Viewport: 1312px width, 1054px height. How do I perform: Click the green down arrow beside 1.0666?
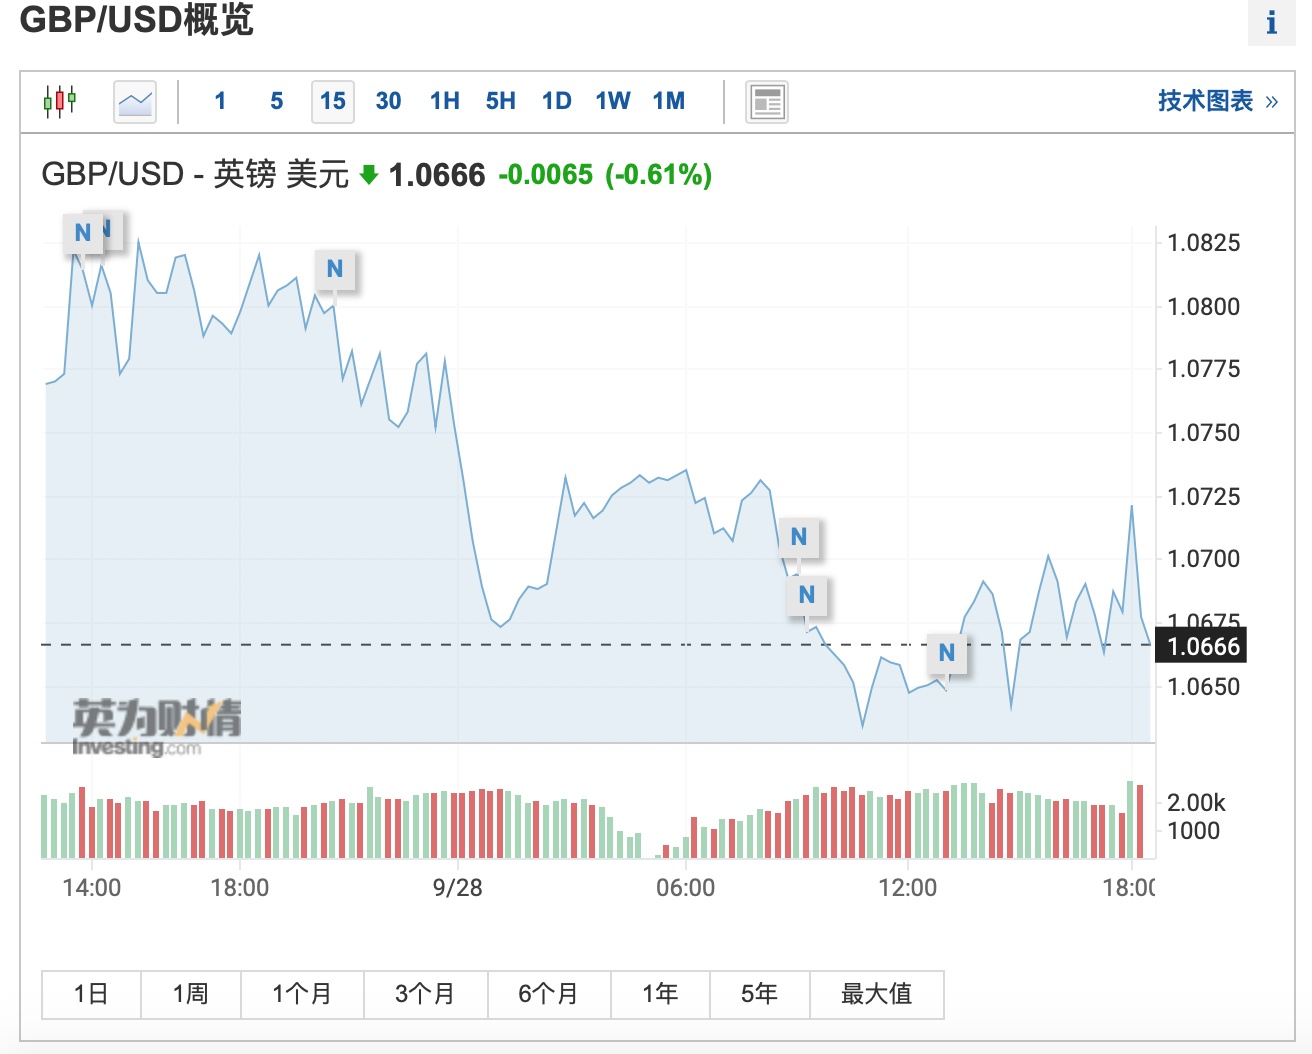[369, 175]
